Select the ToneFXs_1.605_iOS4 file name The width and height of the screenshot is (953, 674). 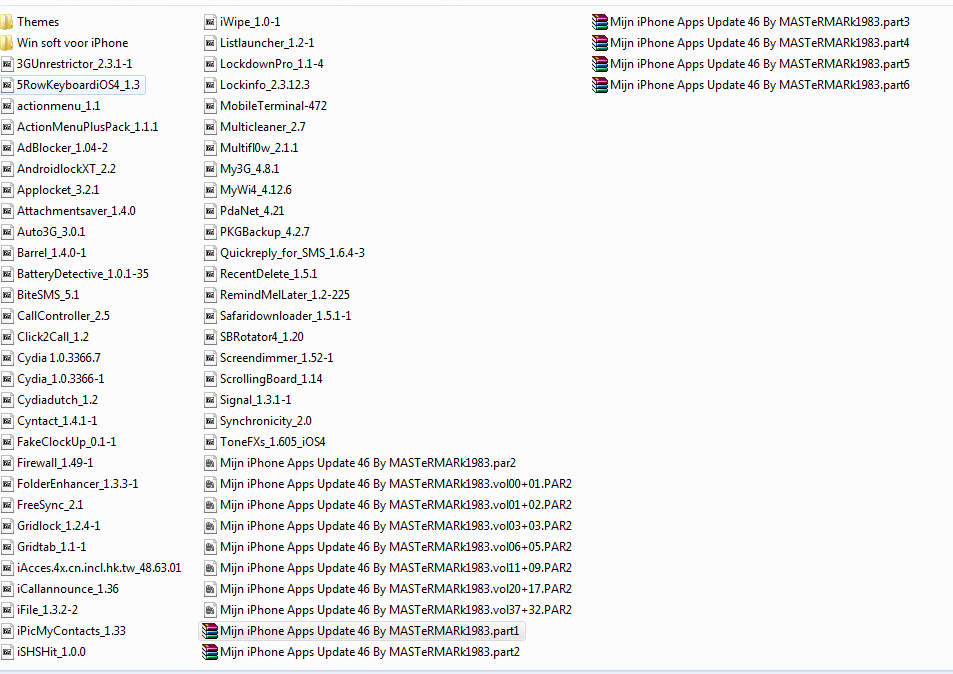273,442
